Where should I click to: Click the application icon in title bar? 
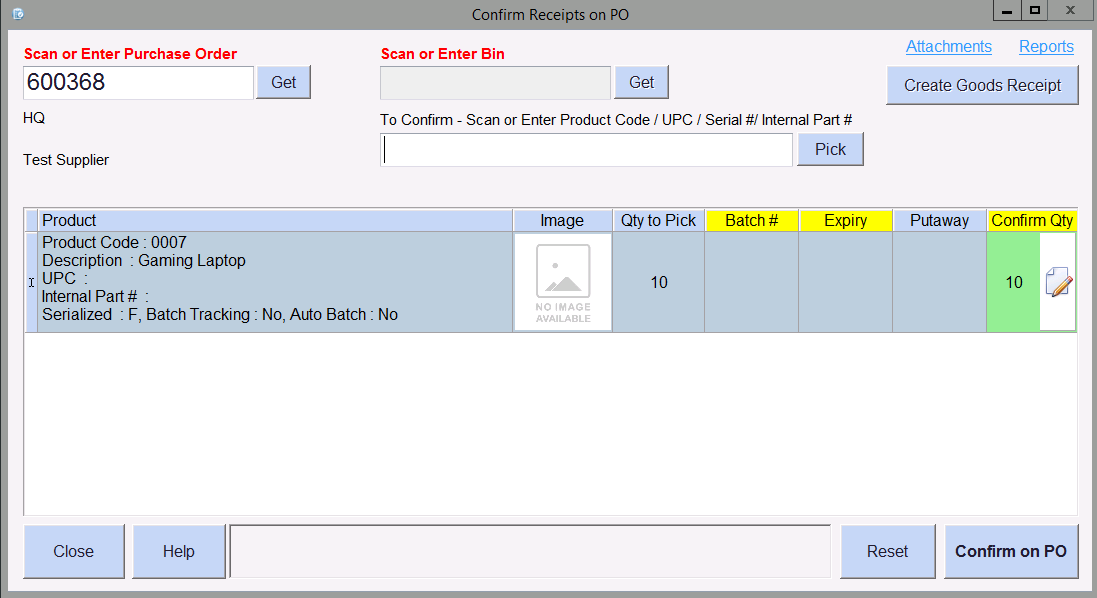click(17, 13)
